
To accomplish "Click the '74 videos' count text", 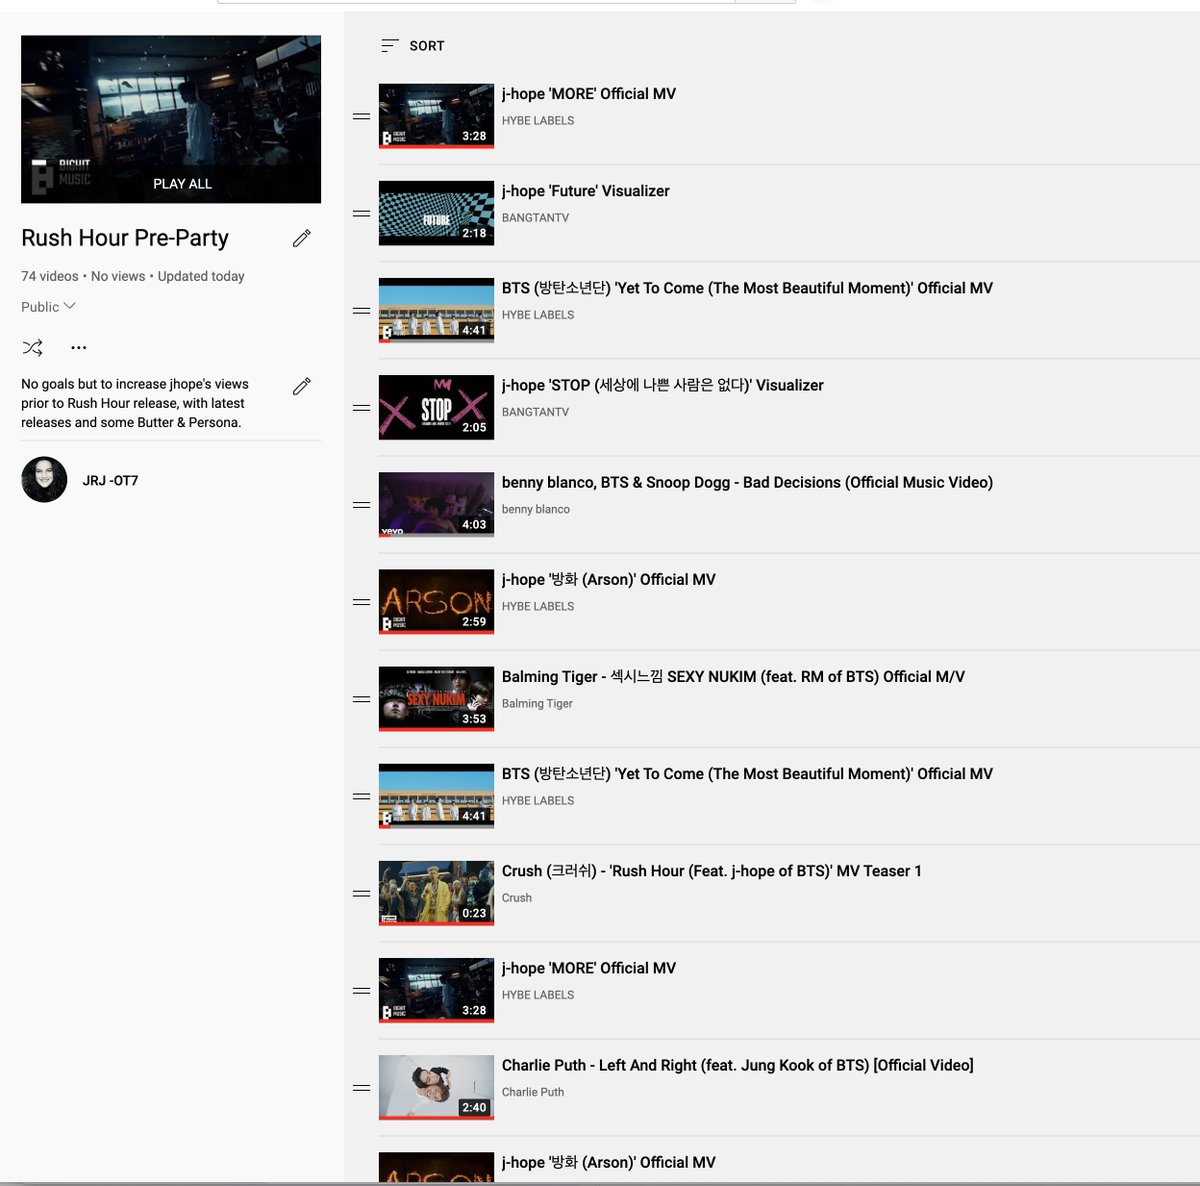I will click(50, 276).
